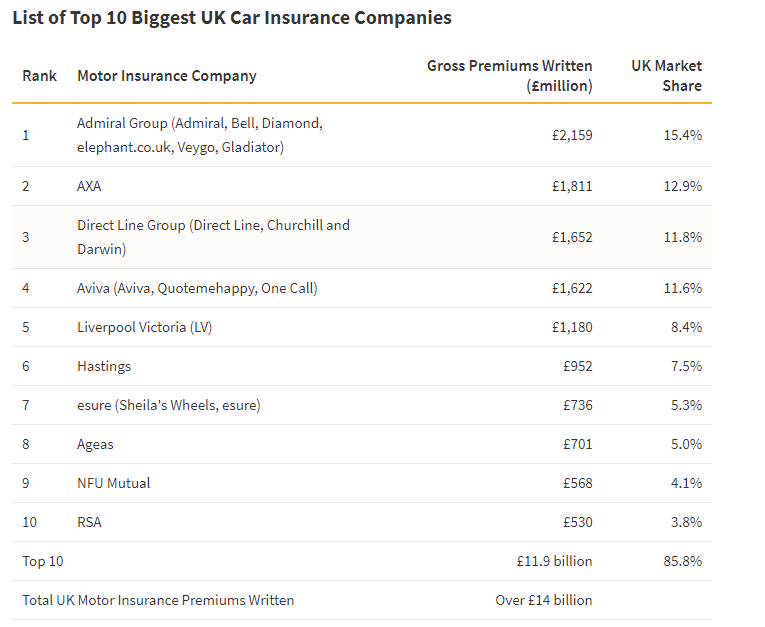Click the RSA company name

click(x=89, y=523)
